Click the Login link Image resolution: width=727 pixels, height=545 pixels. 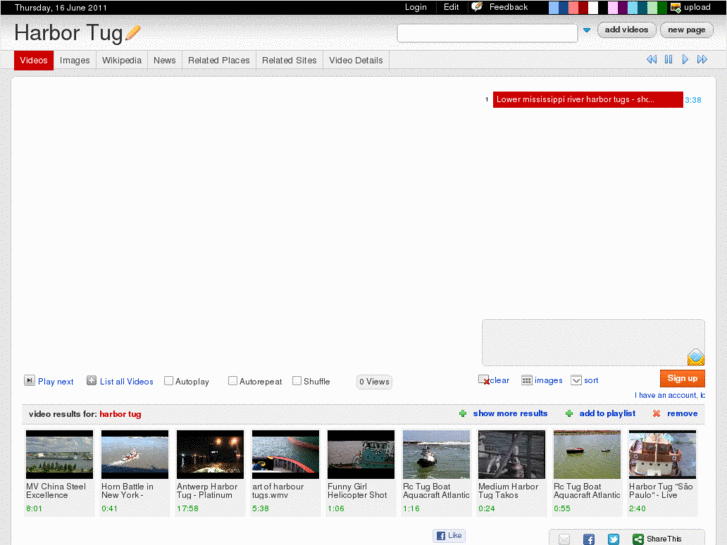pyautogui.click(x=415, y=7)
